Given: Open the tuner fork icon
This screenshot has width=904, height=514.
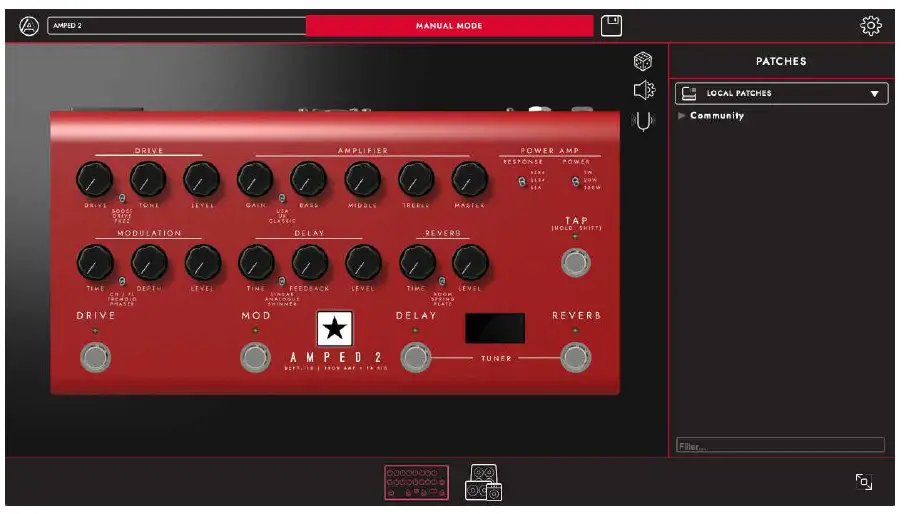Looking at the screenshot, I should 643,121.
